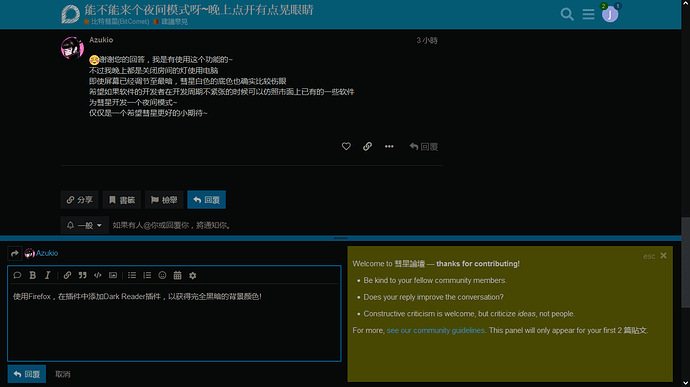The width and height of the screenshot is (690, 387).
Task: Open the community guidelines link
Action: (436, 330)
